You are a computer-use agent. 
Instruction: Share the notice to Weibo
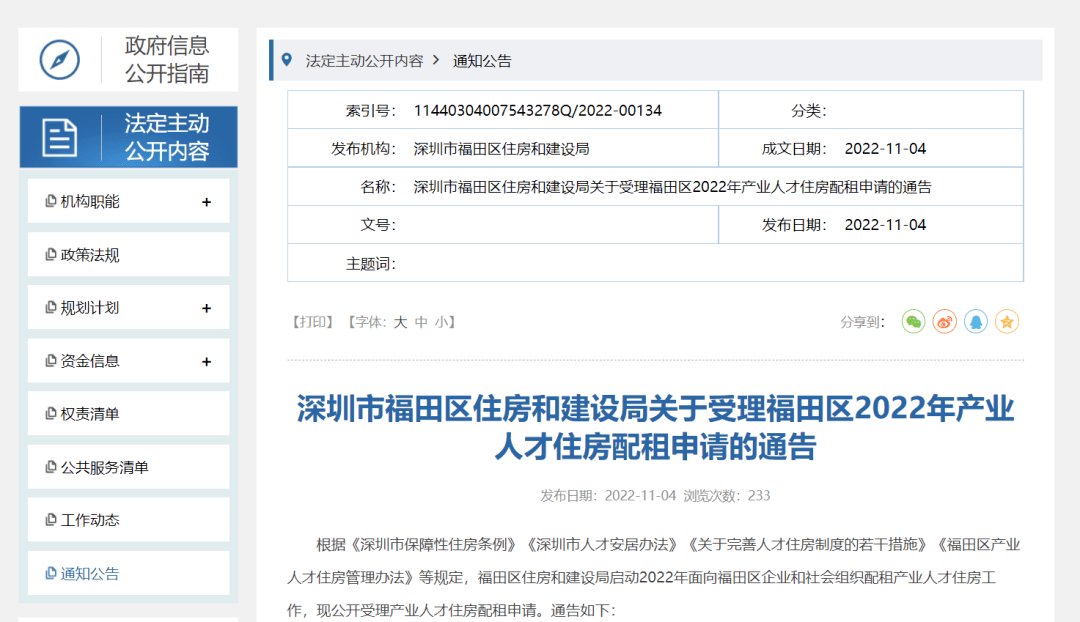point(944,322)
